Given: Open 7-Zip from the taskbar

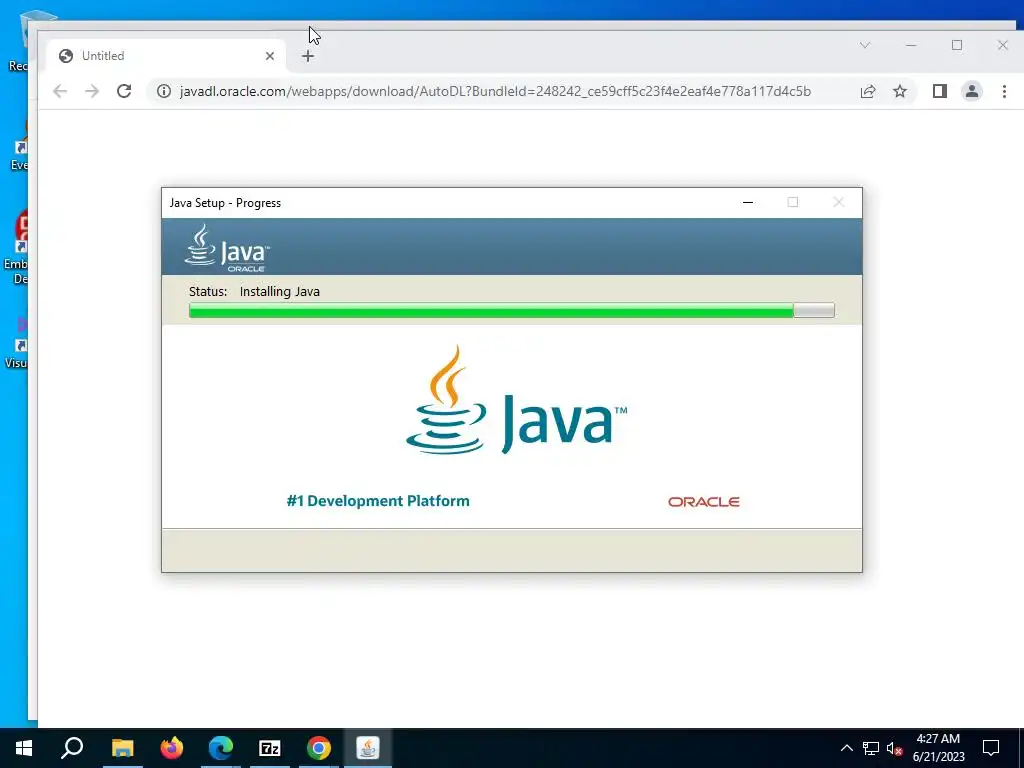Looking at the screenshot, I should pos(270,748).
